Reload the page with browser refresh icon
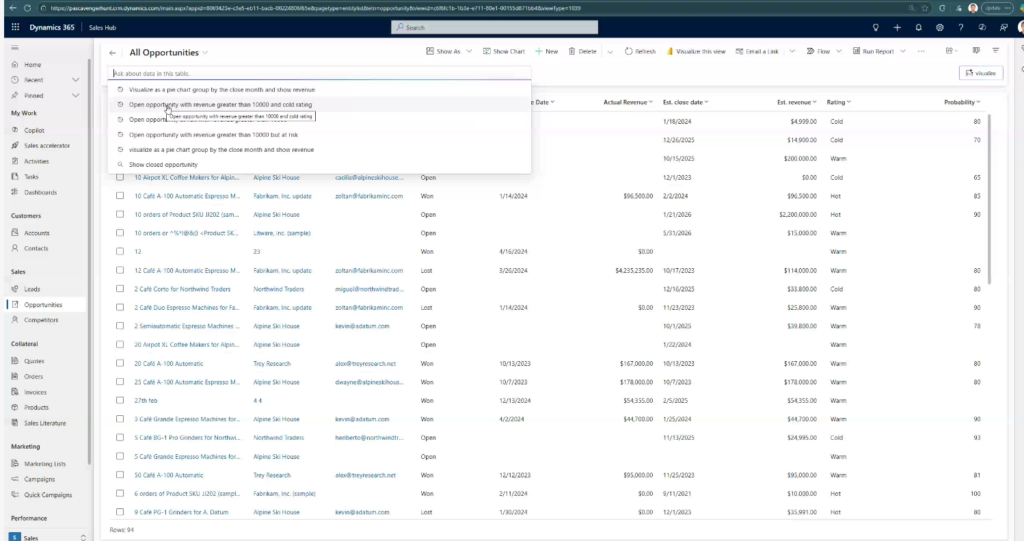Viewport: 1024px width, 541px height. click(27, 8)
